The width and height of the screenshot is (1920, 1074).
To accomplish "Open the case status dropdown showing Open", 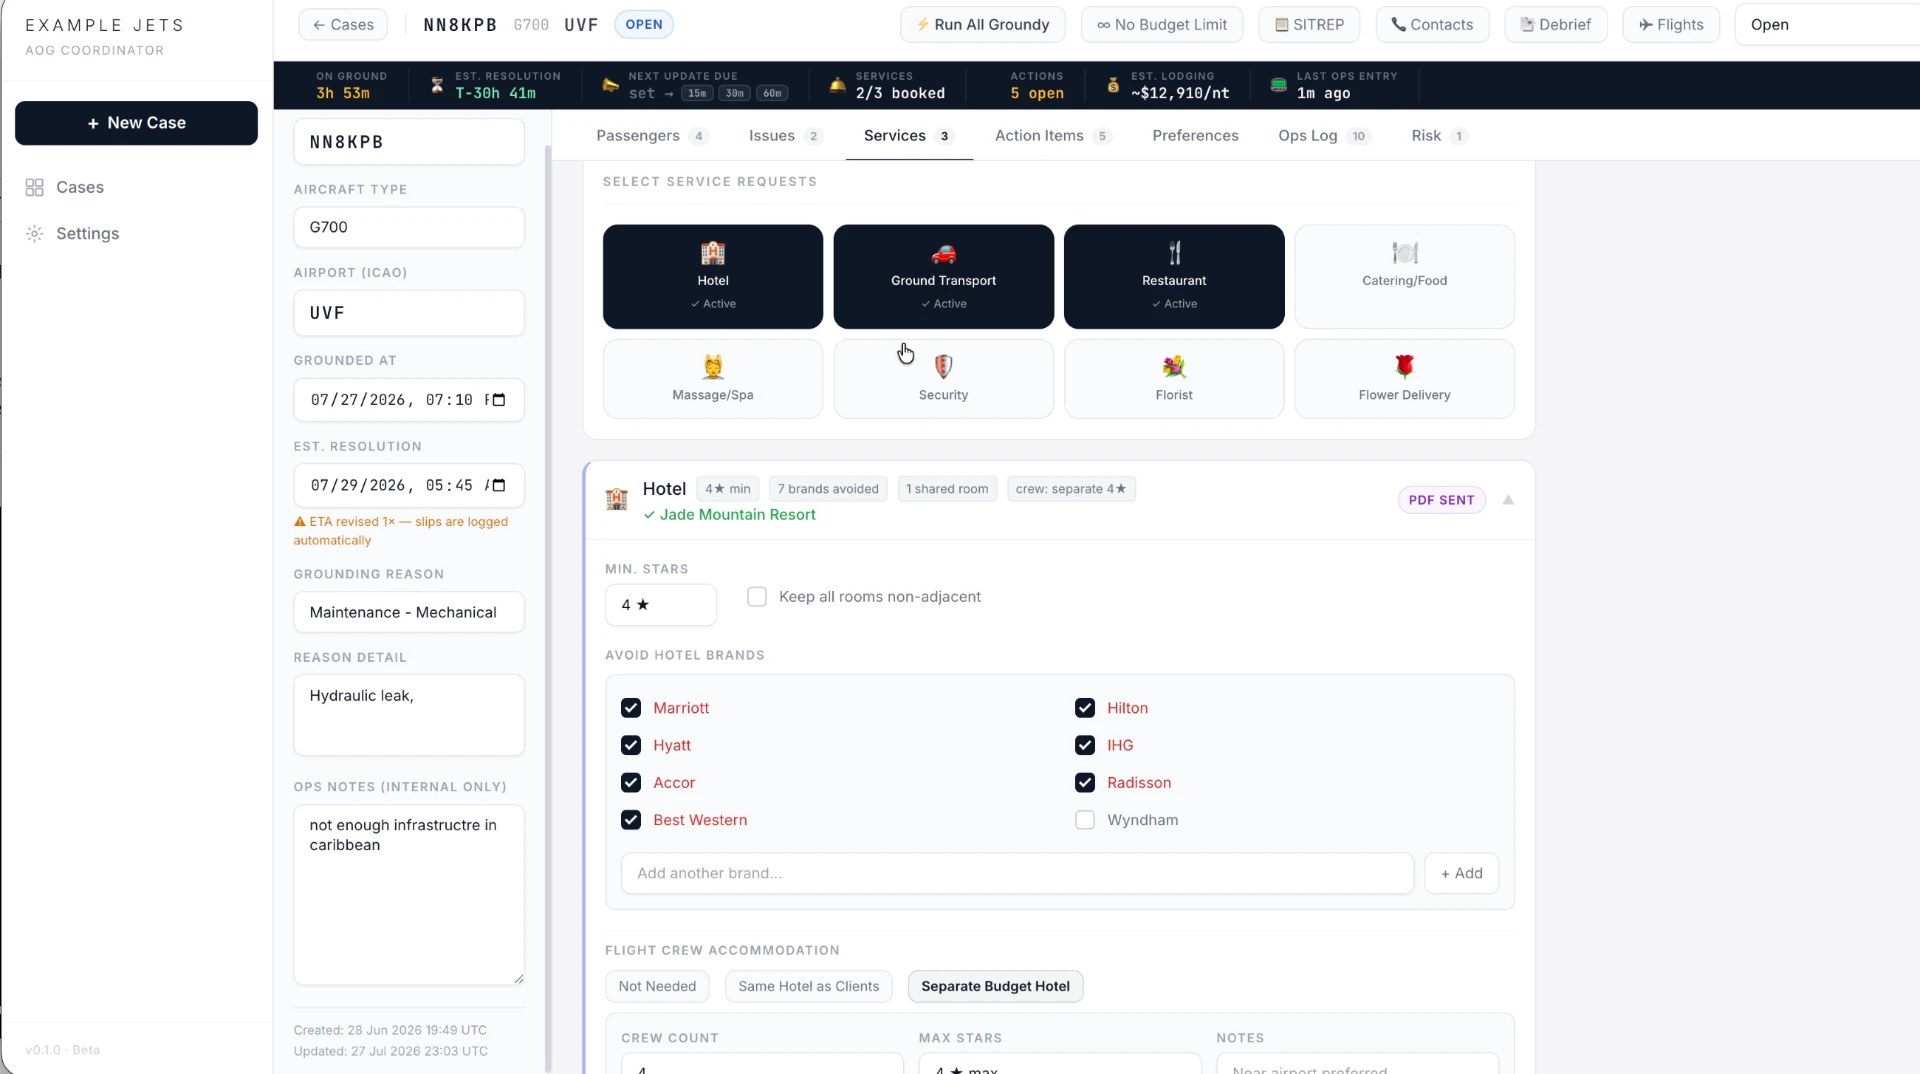I will (1827, 25).
